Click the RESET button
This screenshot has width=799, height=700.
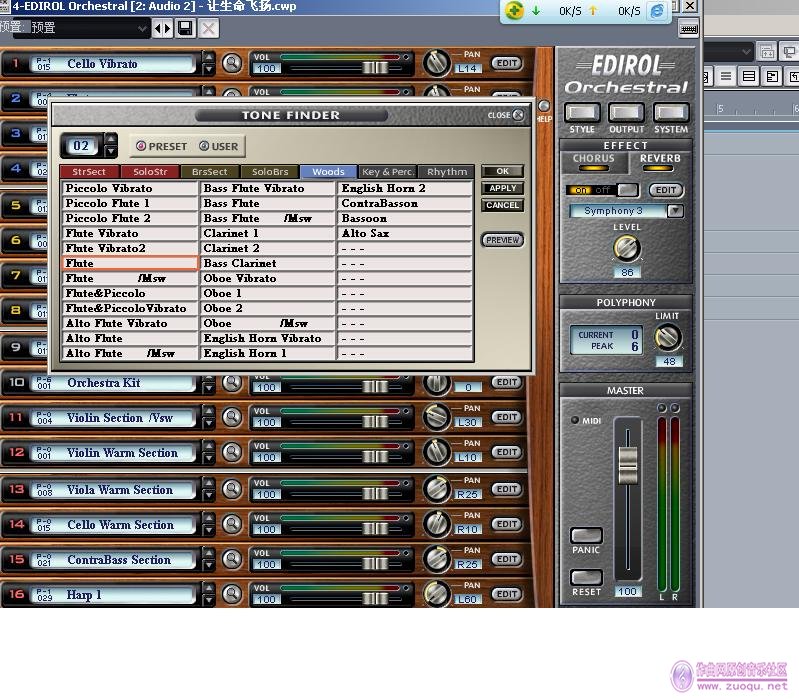coord(587,577)
